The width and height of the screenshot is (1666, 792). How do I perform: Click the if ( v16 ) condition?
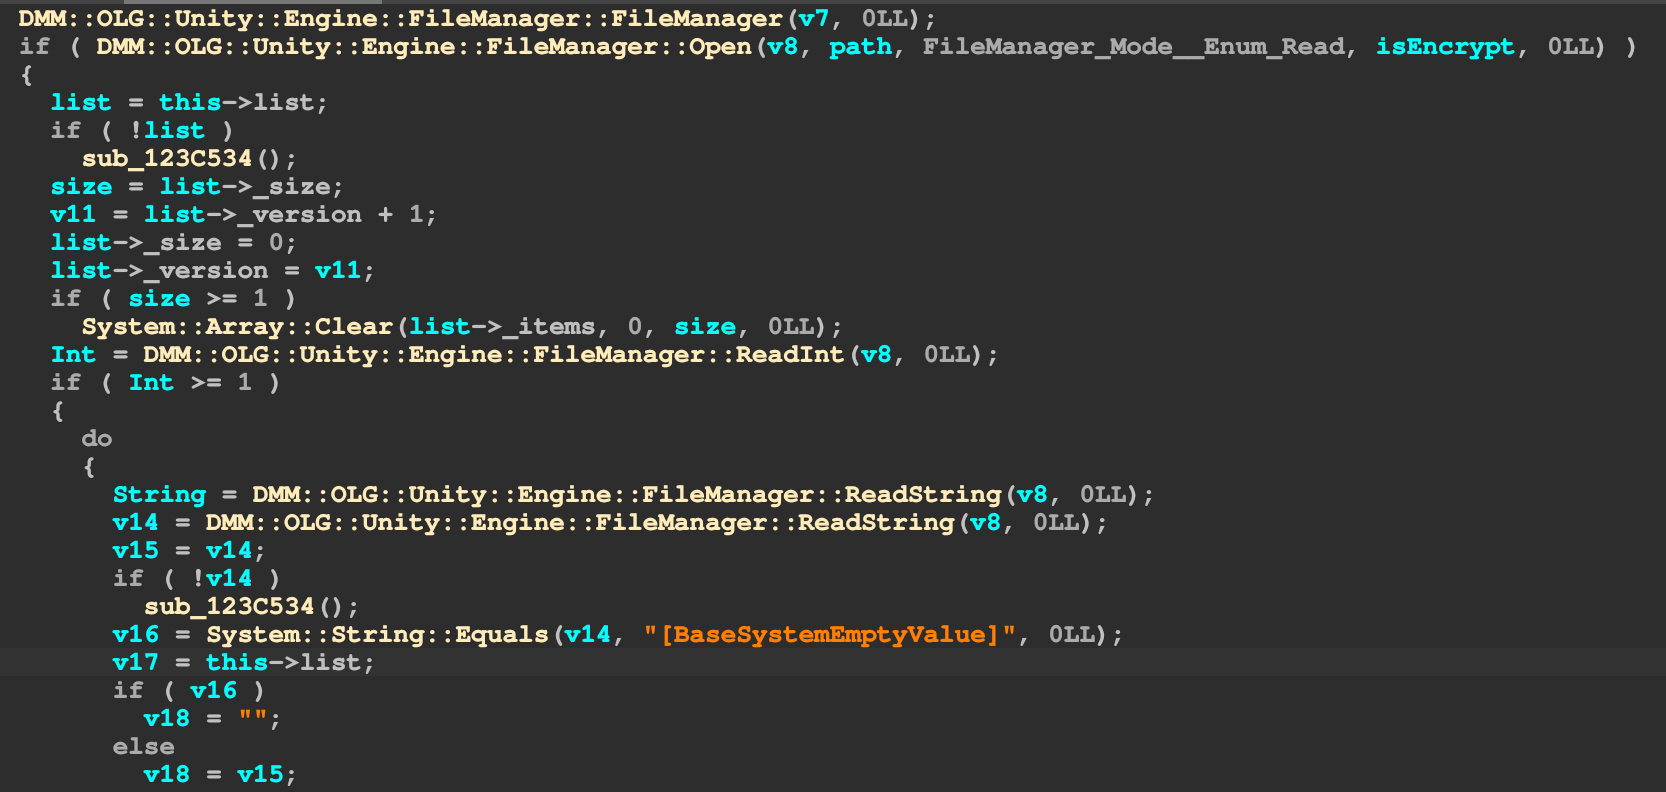tap(189, 691)
